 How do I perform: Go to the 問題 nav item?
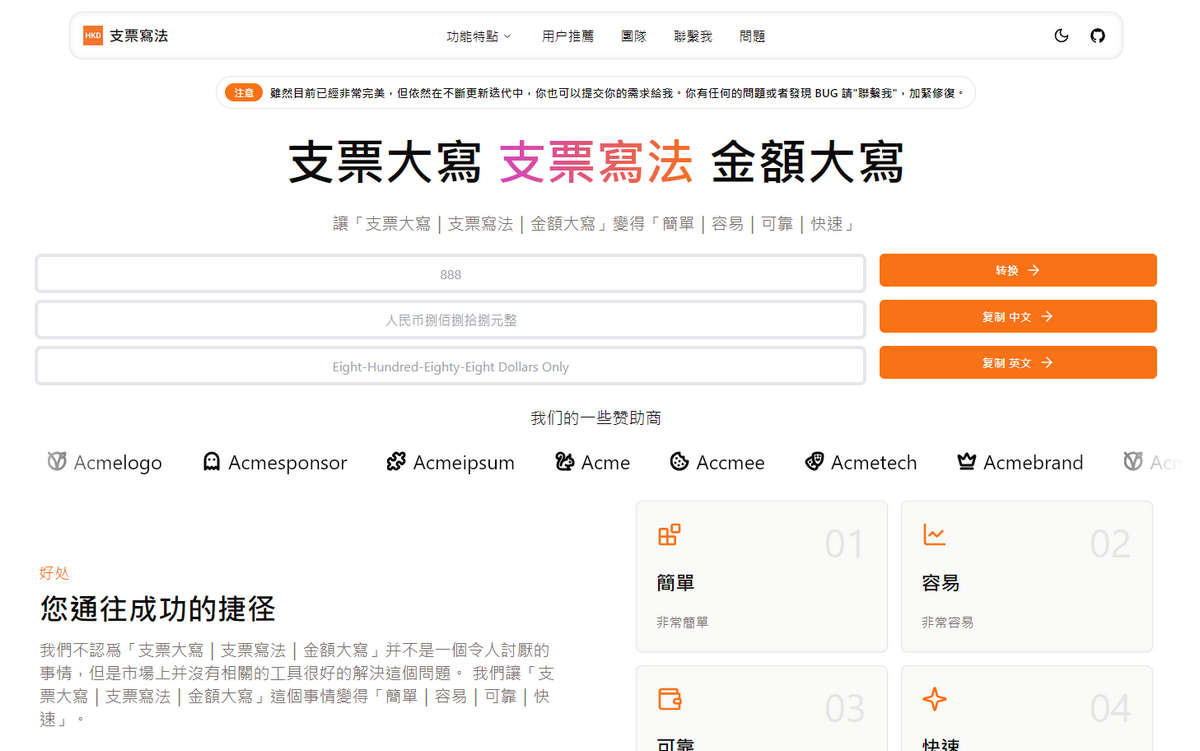coord(752,36)
